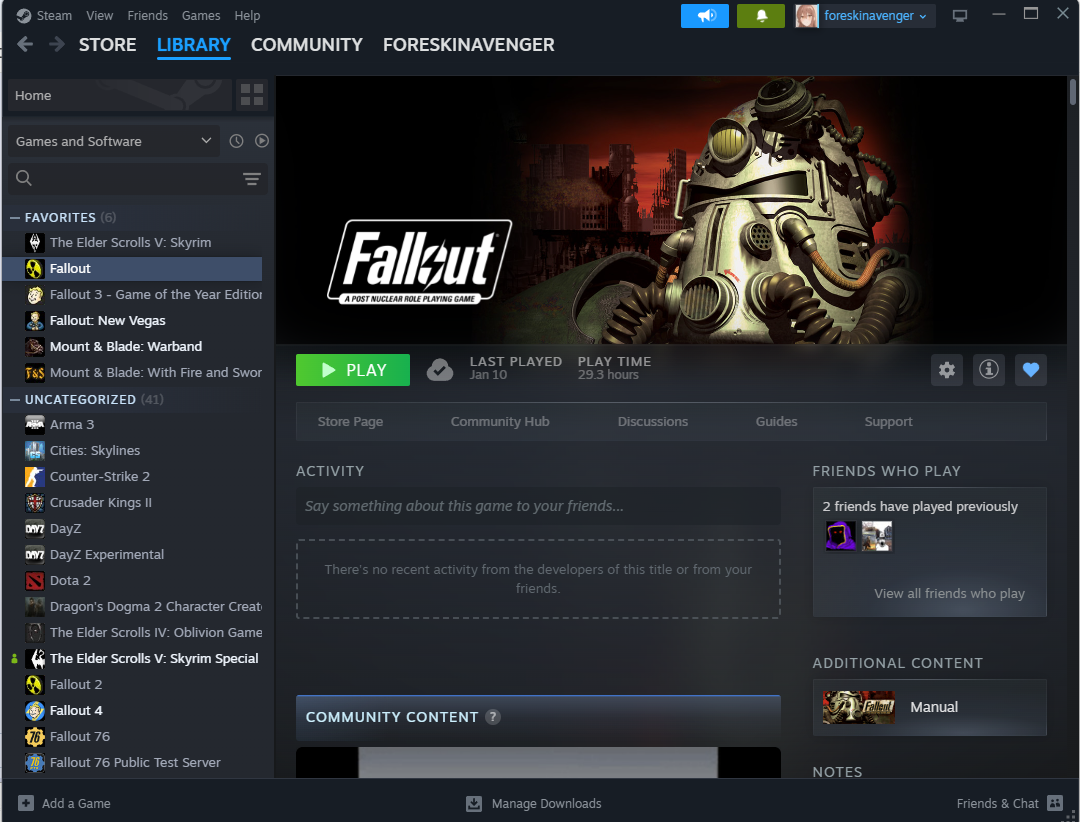Show ready-to-play games with play-circle icon
Image resolution: width=1080 pixels, height=822 pixels.
[262, 141]
